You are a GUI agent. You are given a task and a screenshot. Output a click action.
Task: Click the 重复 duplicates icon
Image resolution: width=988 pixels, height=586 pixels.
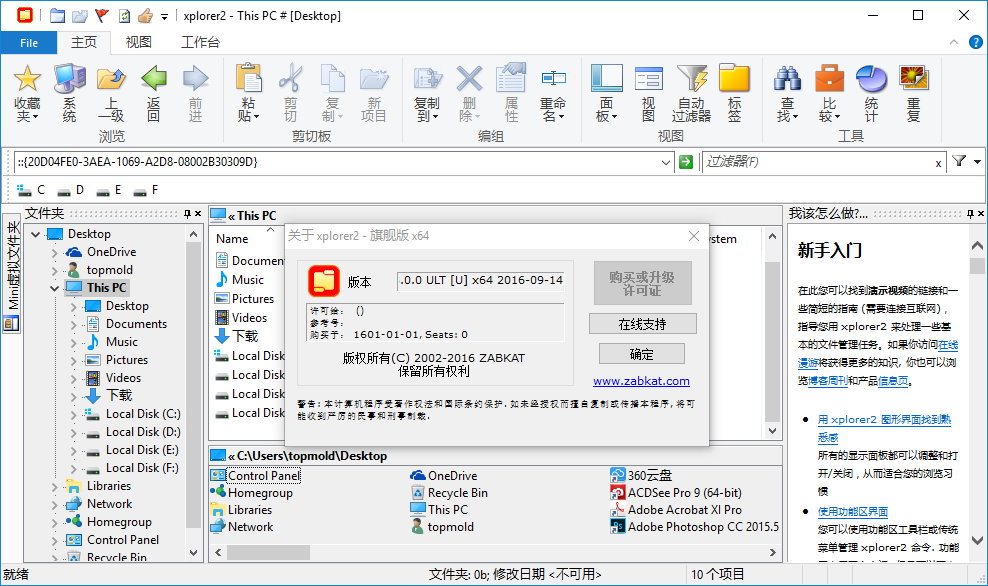click(914, 79)
